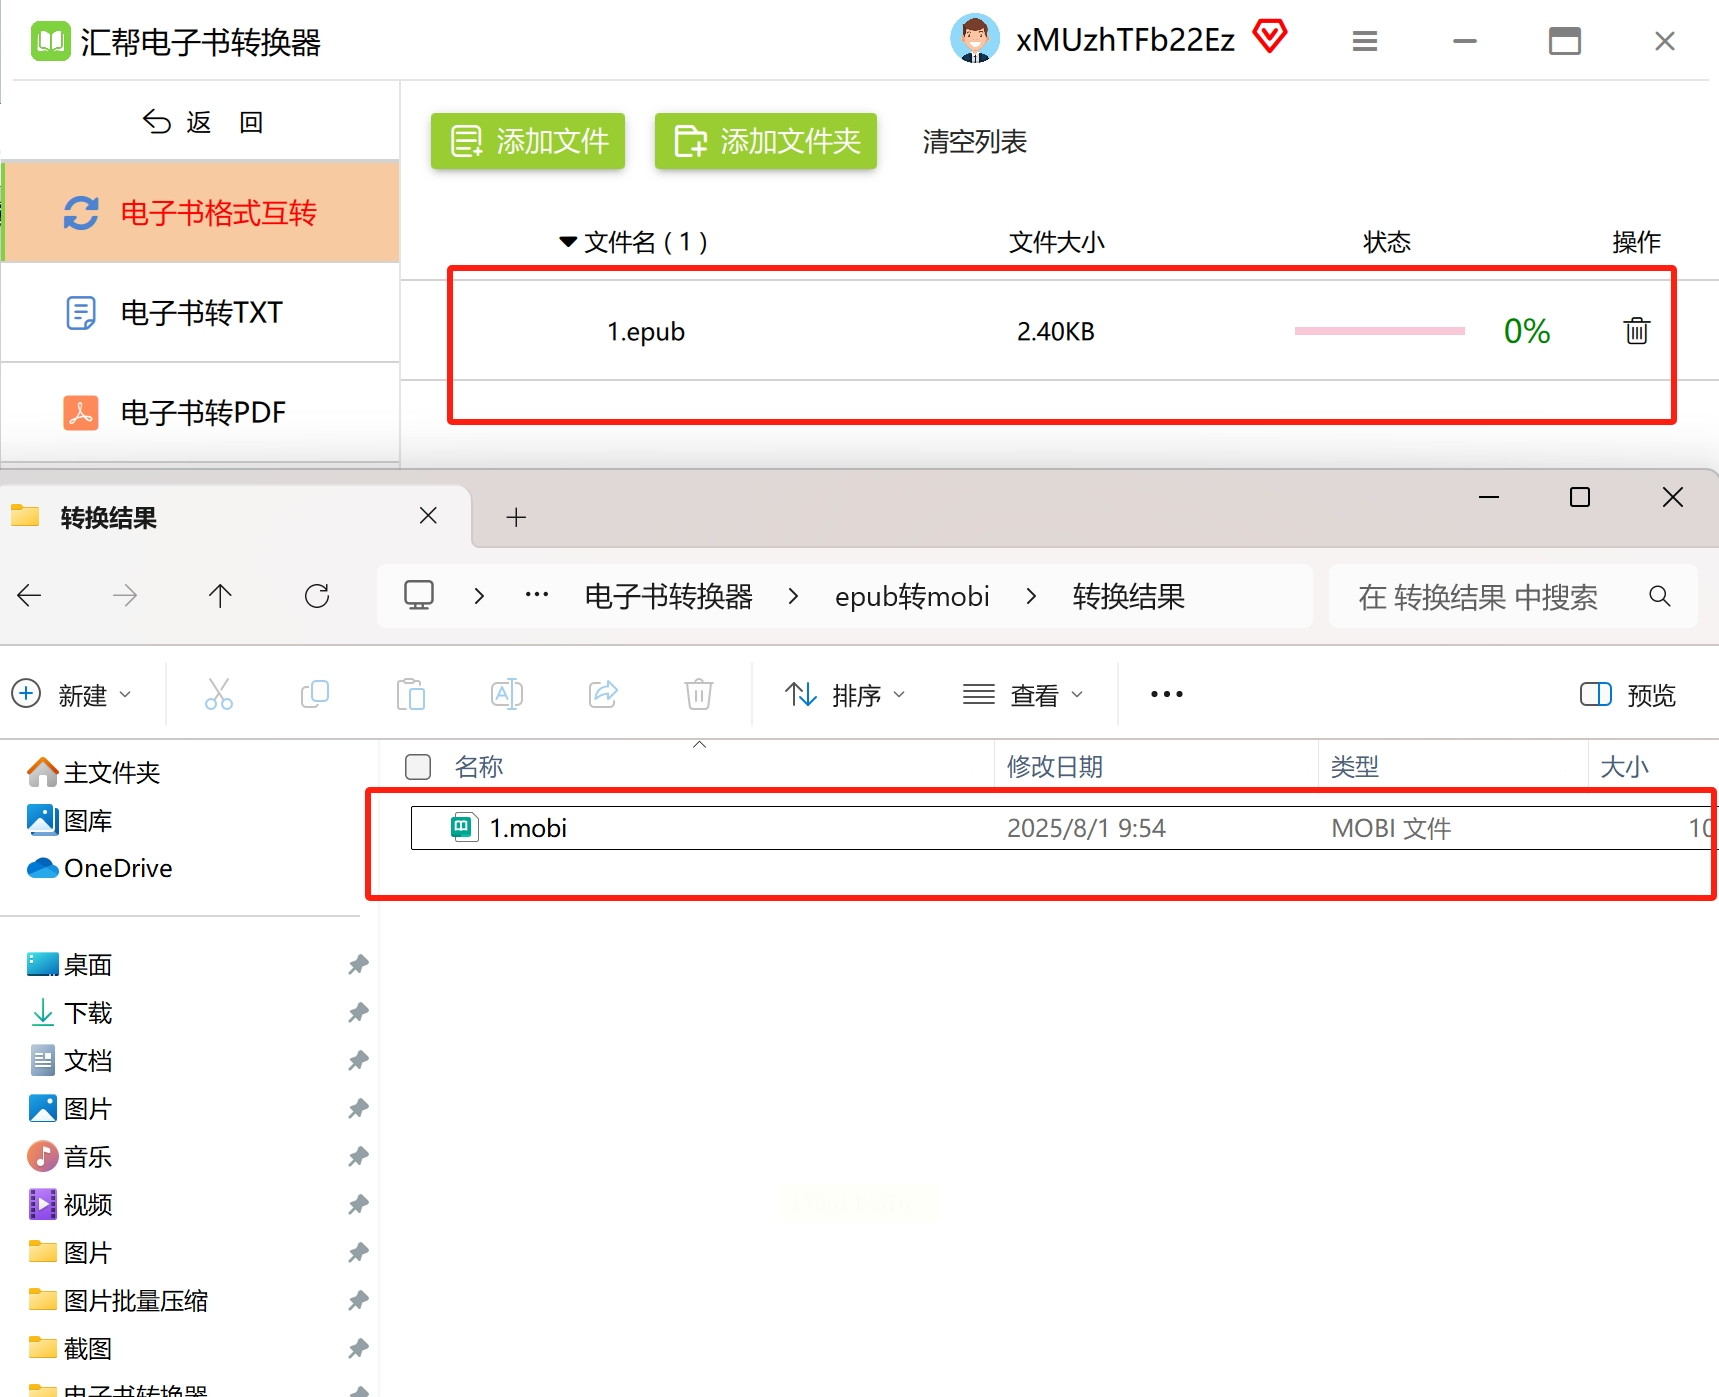Open the hamburger menu in the converter title bar

pyautogui.click(x=1365, y=41)
